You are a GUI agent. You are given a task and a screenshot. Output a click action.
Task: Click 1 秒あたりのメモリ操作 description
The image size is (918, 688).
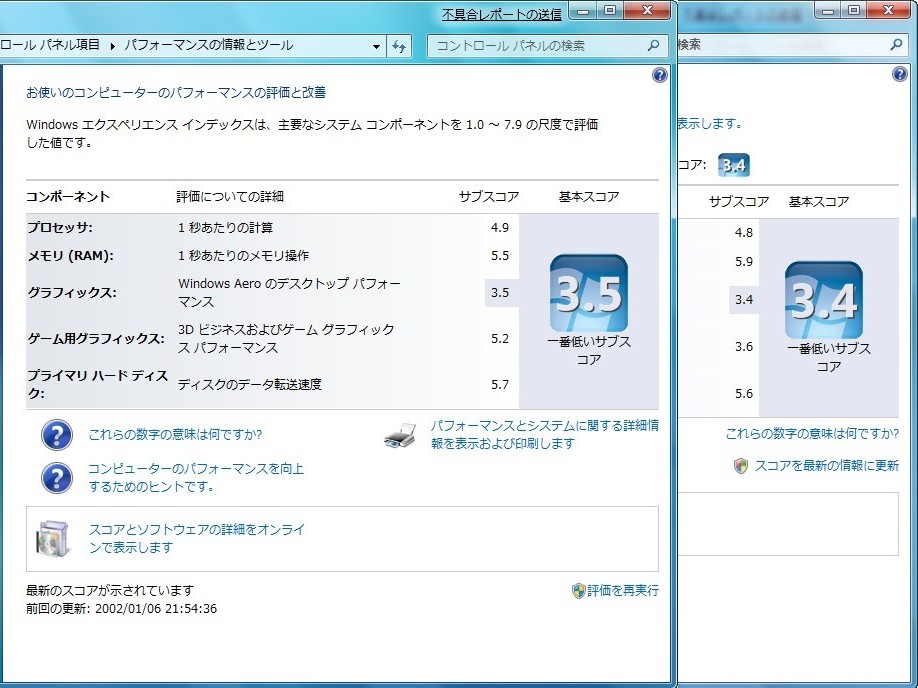244,256
